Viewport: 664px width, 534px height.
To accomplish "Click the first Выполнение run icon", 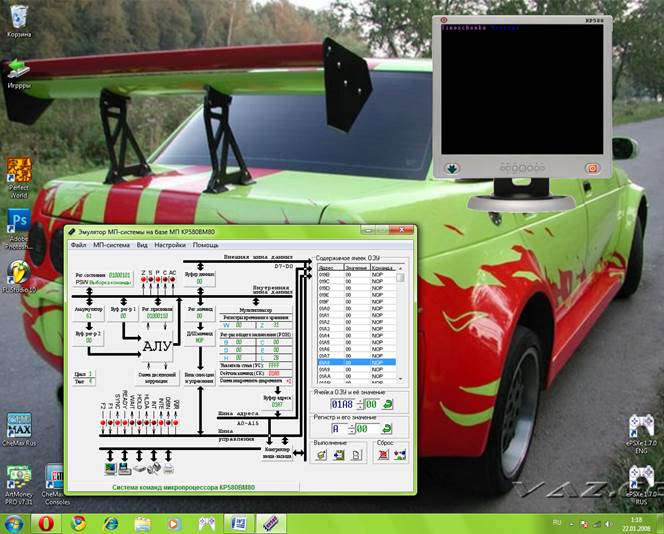I will click(321, 455).
